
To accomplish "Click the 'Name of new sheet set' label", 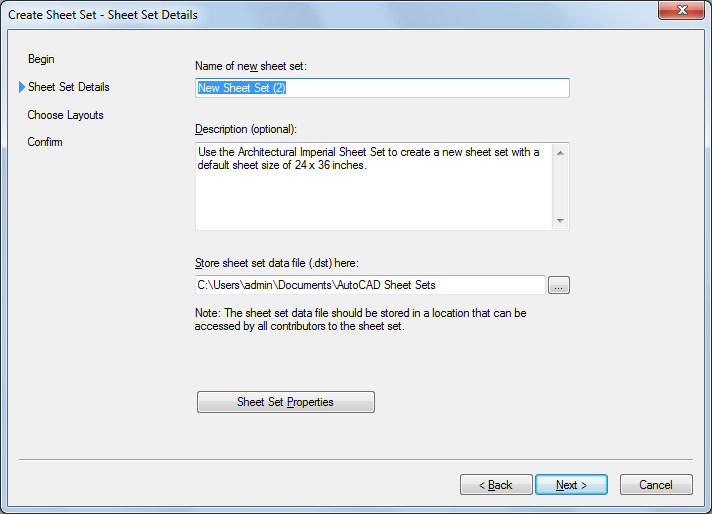I will [x=250, y=66].
